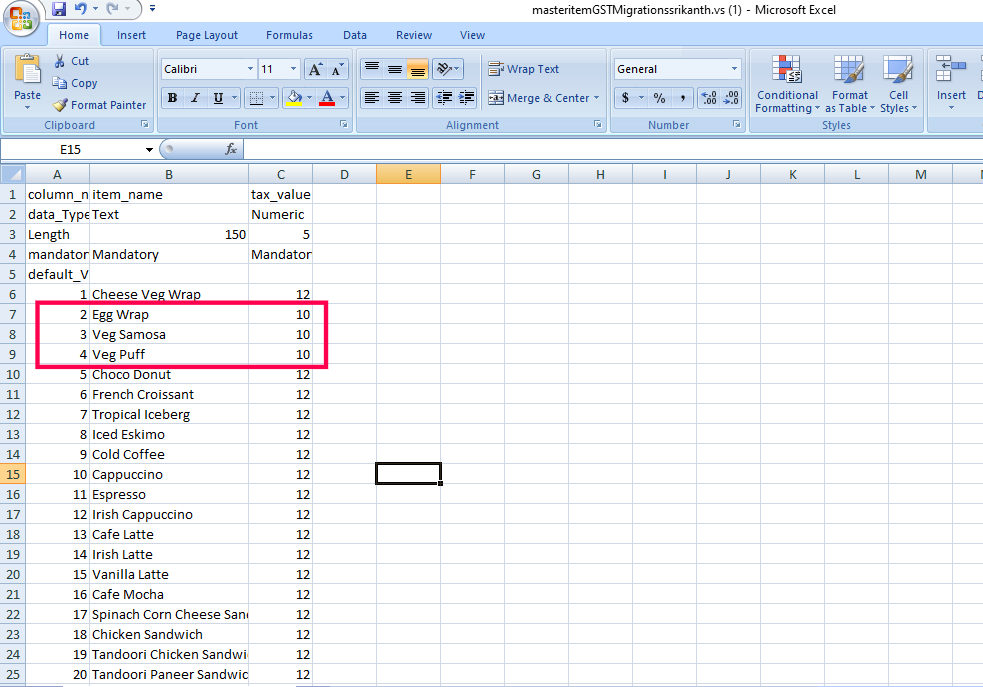Click the Format Painter brush icon

[60, 105]
